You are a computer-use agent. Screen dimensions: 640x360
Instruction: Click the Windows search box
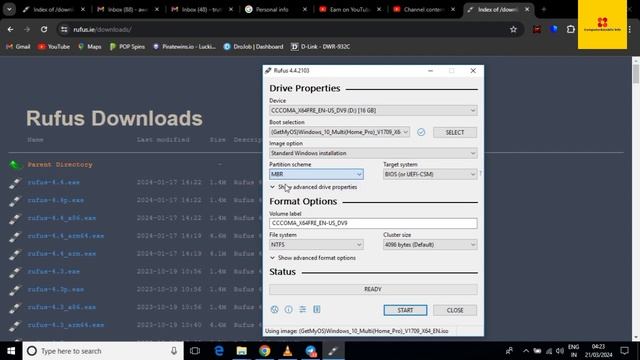pyautogui.click(x=103, y=351)
